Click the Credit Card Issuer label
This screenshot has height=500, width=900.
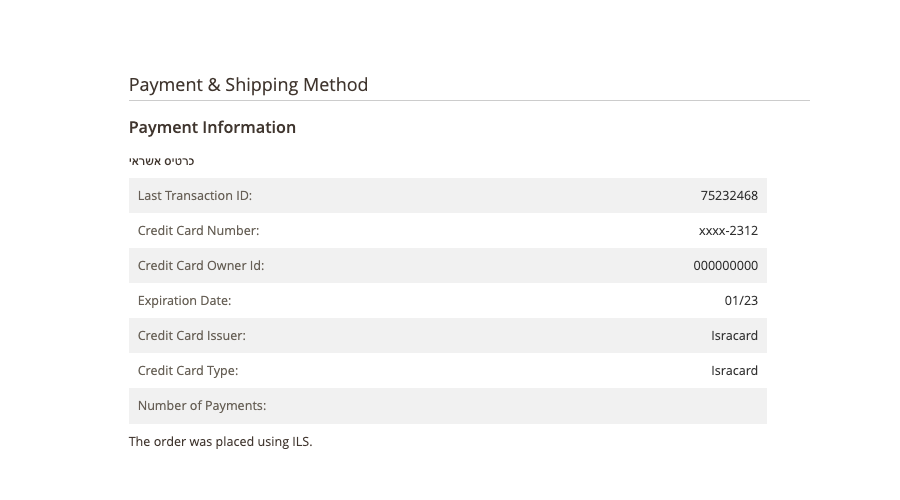[192, 336]
